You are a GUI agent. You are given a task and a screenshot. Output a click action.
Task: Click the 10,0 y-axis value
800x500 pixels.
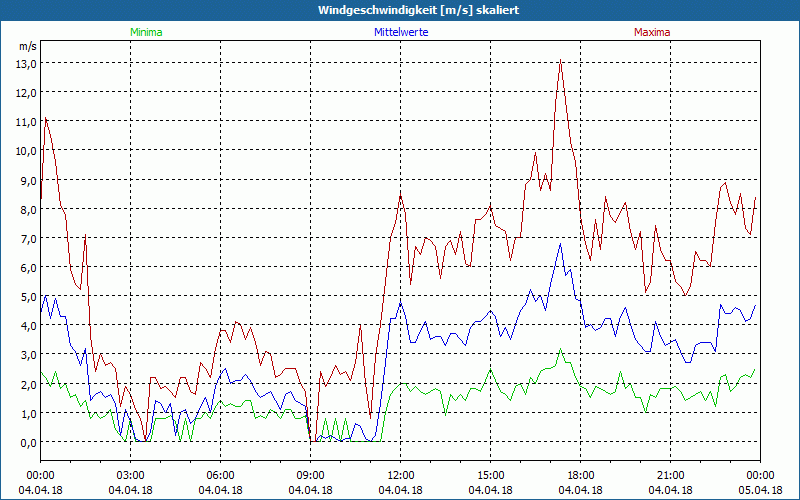[x=27, y=151]
